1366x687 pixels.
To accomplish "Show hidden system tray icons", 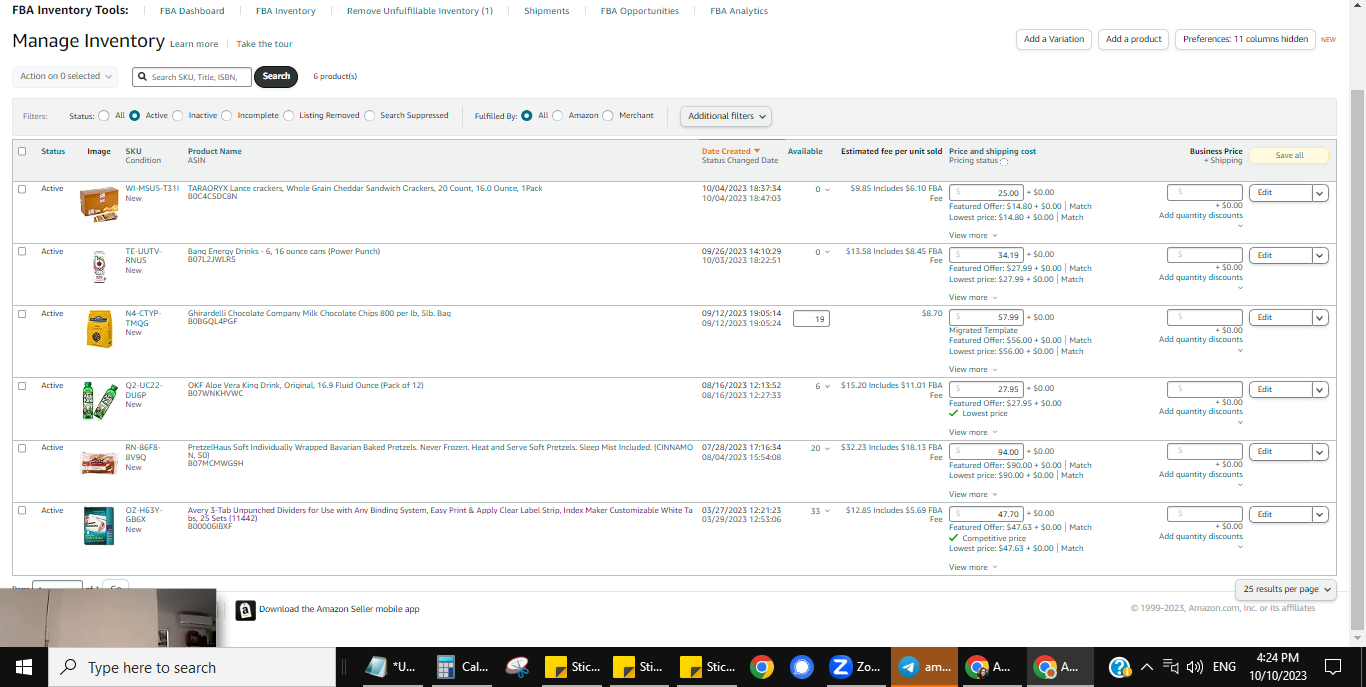I will (x=1147, y=667).
